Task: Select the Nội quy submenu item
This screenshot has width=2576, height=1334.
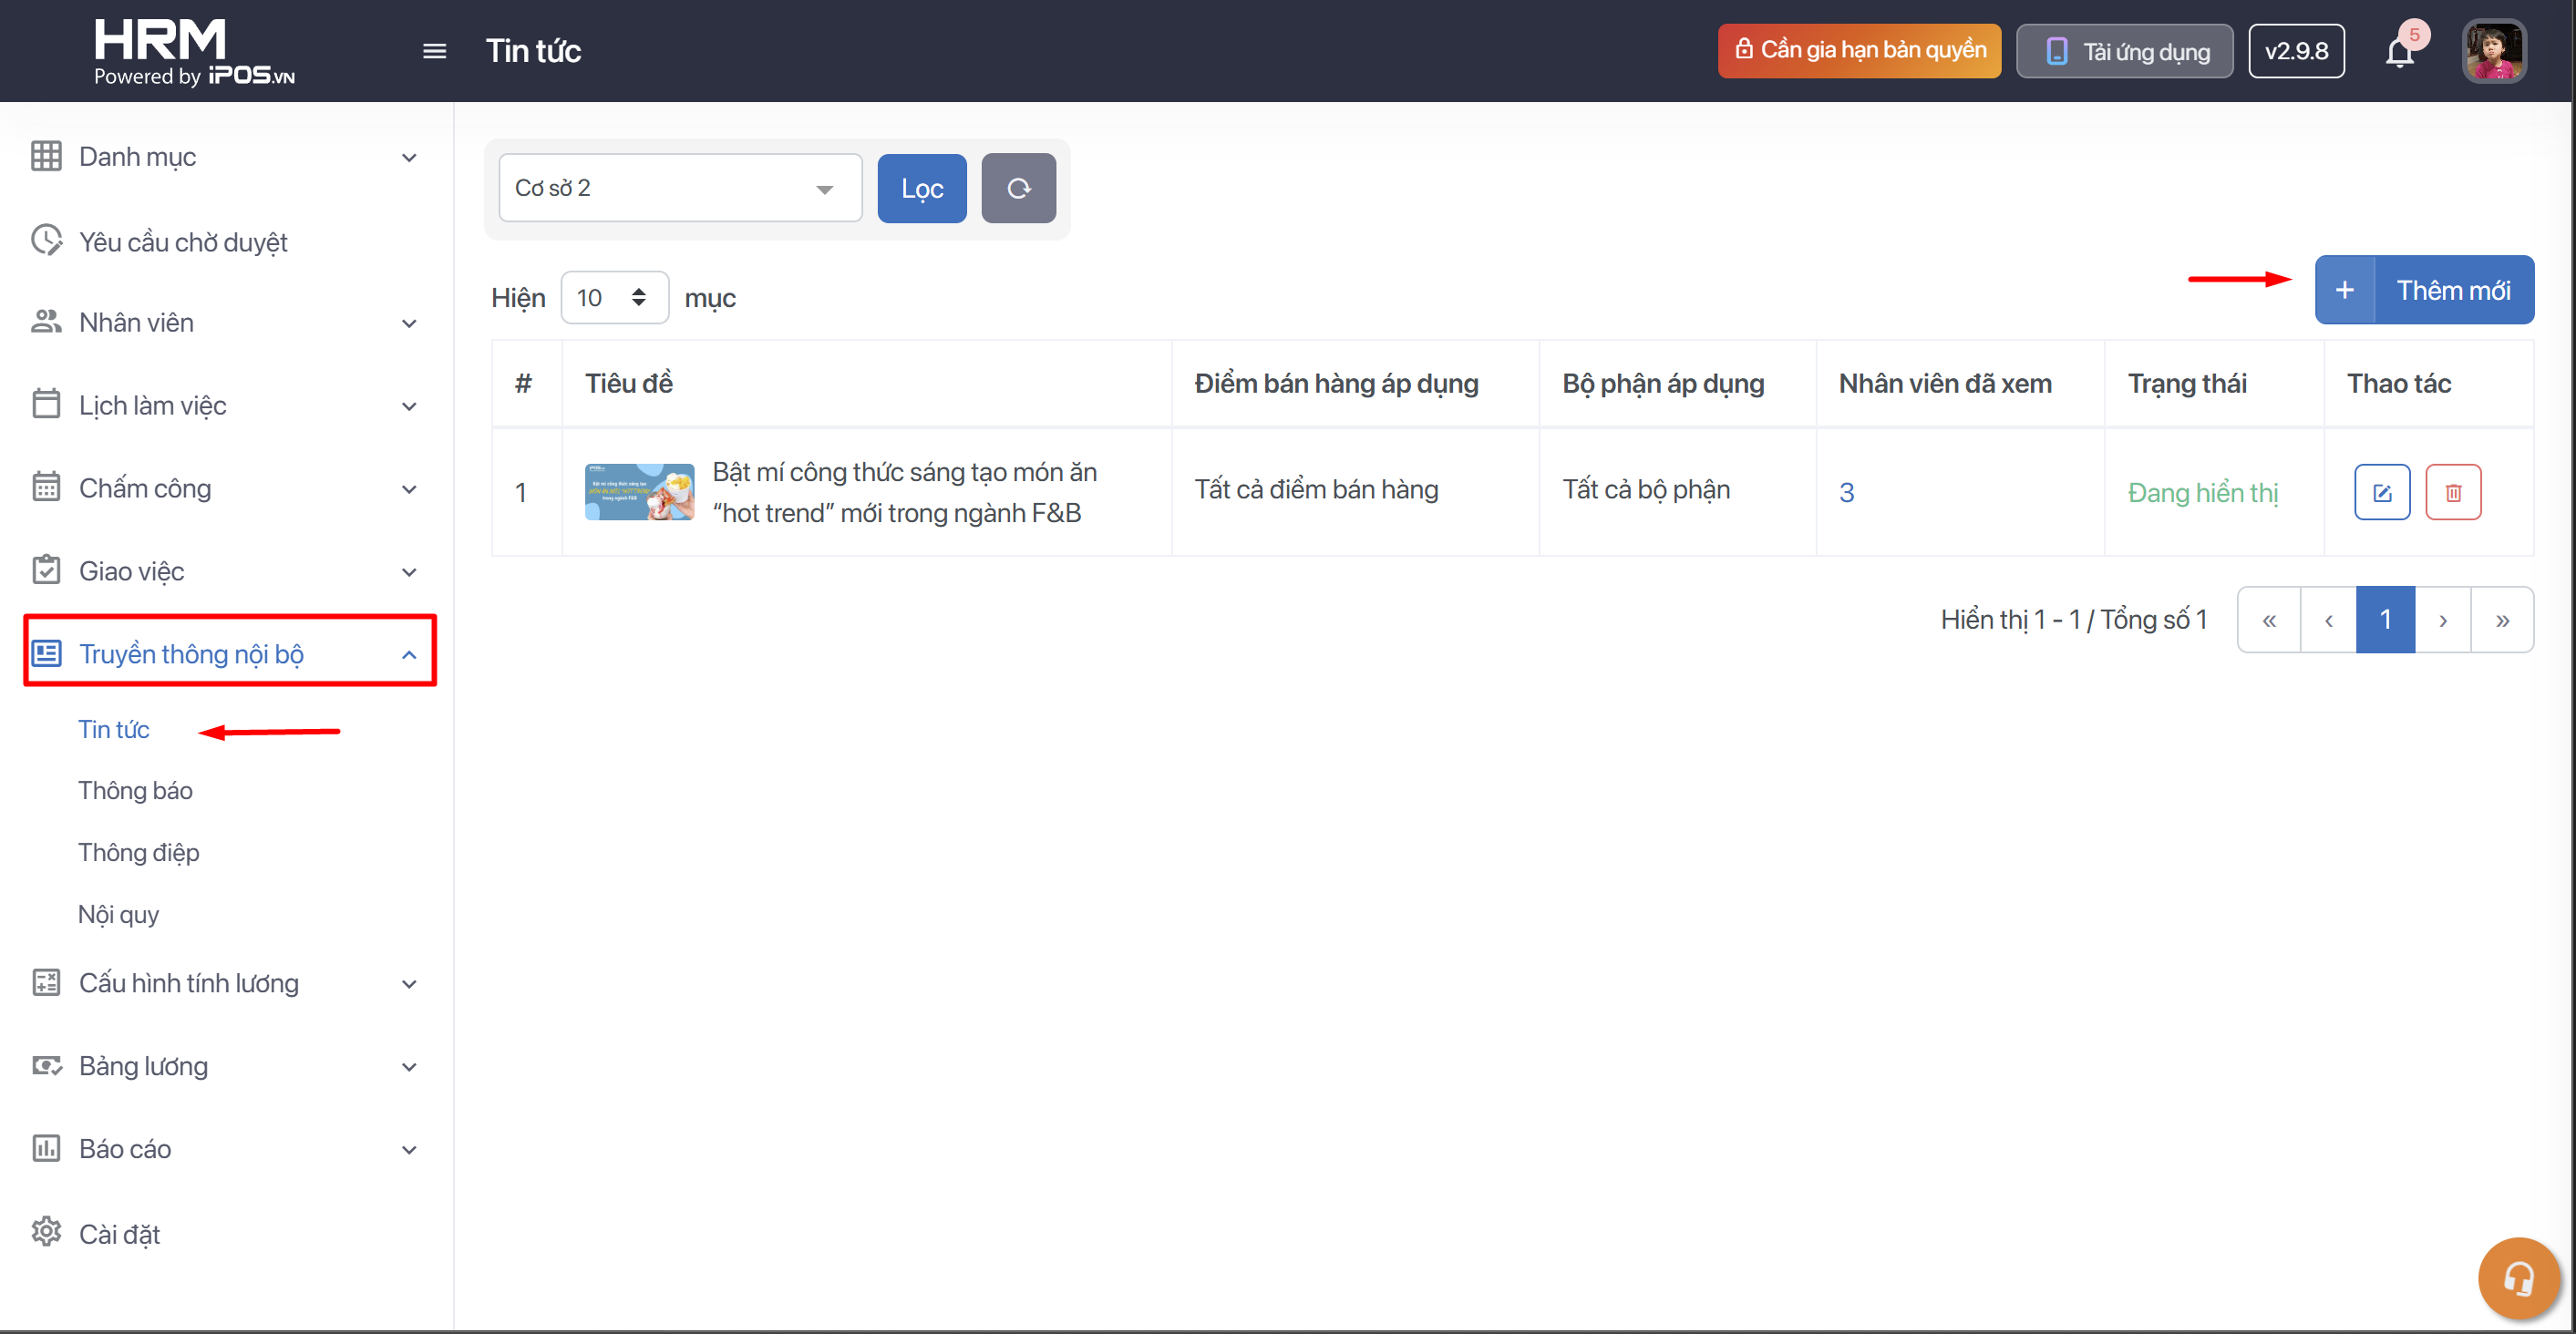Action: (118, 914)
